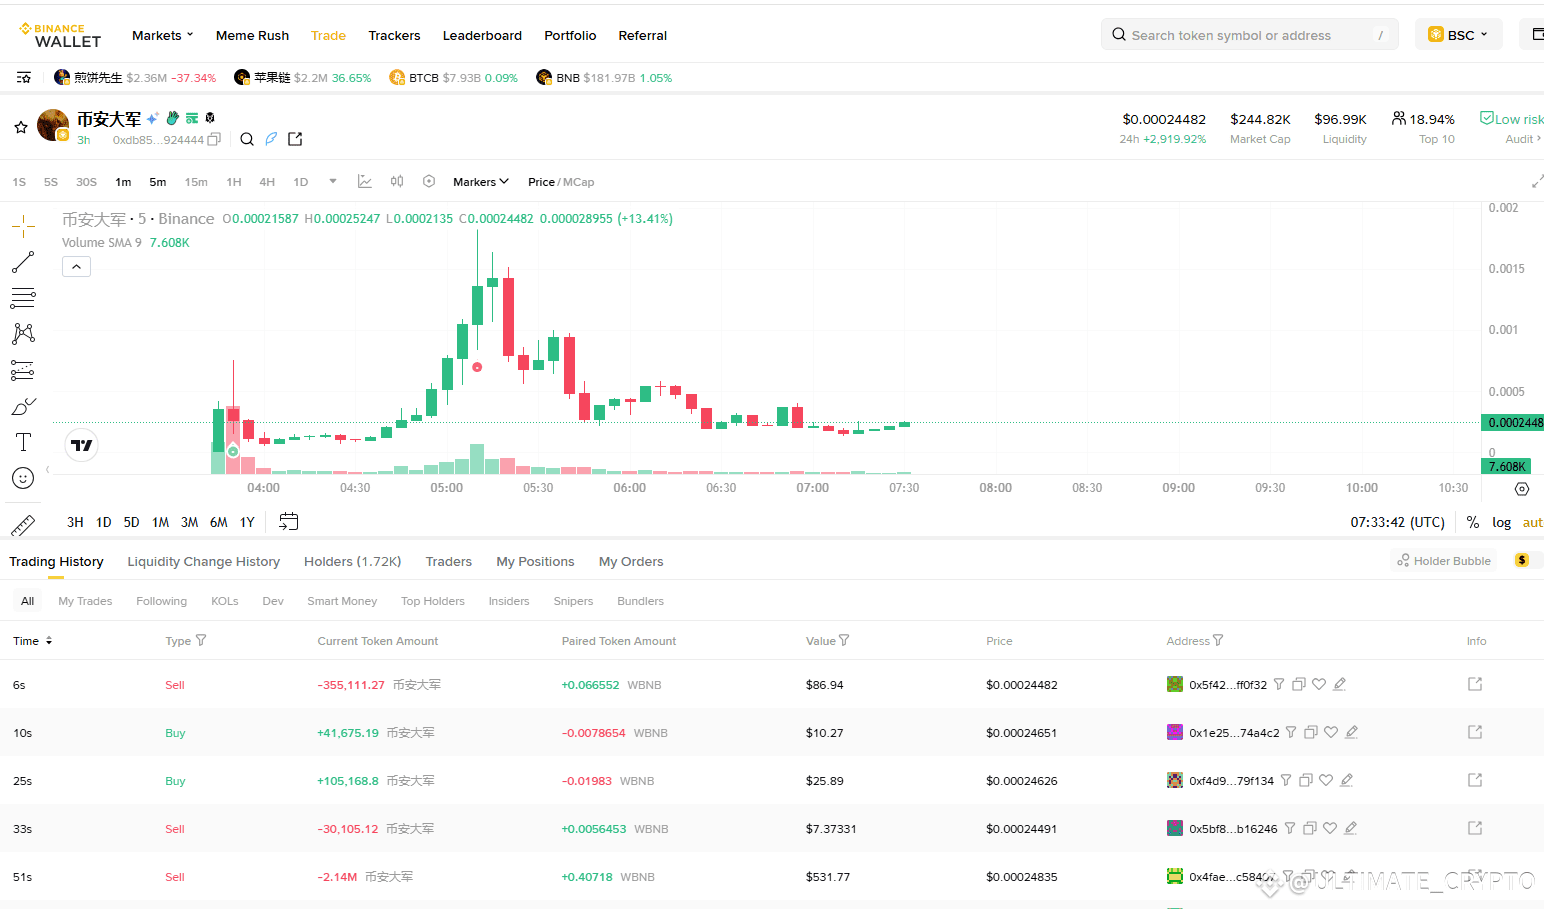Click the TradingView logo on chart
The width and height of the screenshot is (1544, 909).
point(82,445)
